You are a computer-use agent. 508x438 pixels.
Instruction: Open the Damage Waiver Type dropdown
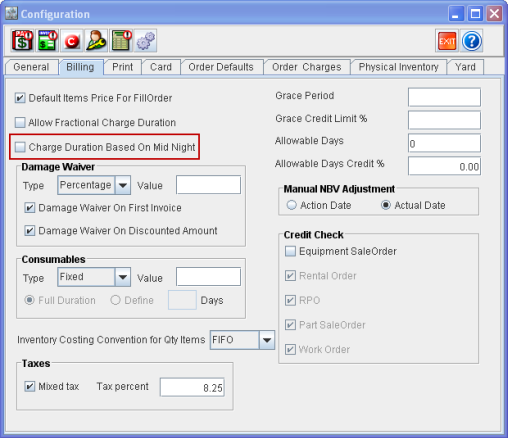click(x=123, y=185)
